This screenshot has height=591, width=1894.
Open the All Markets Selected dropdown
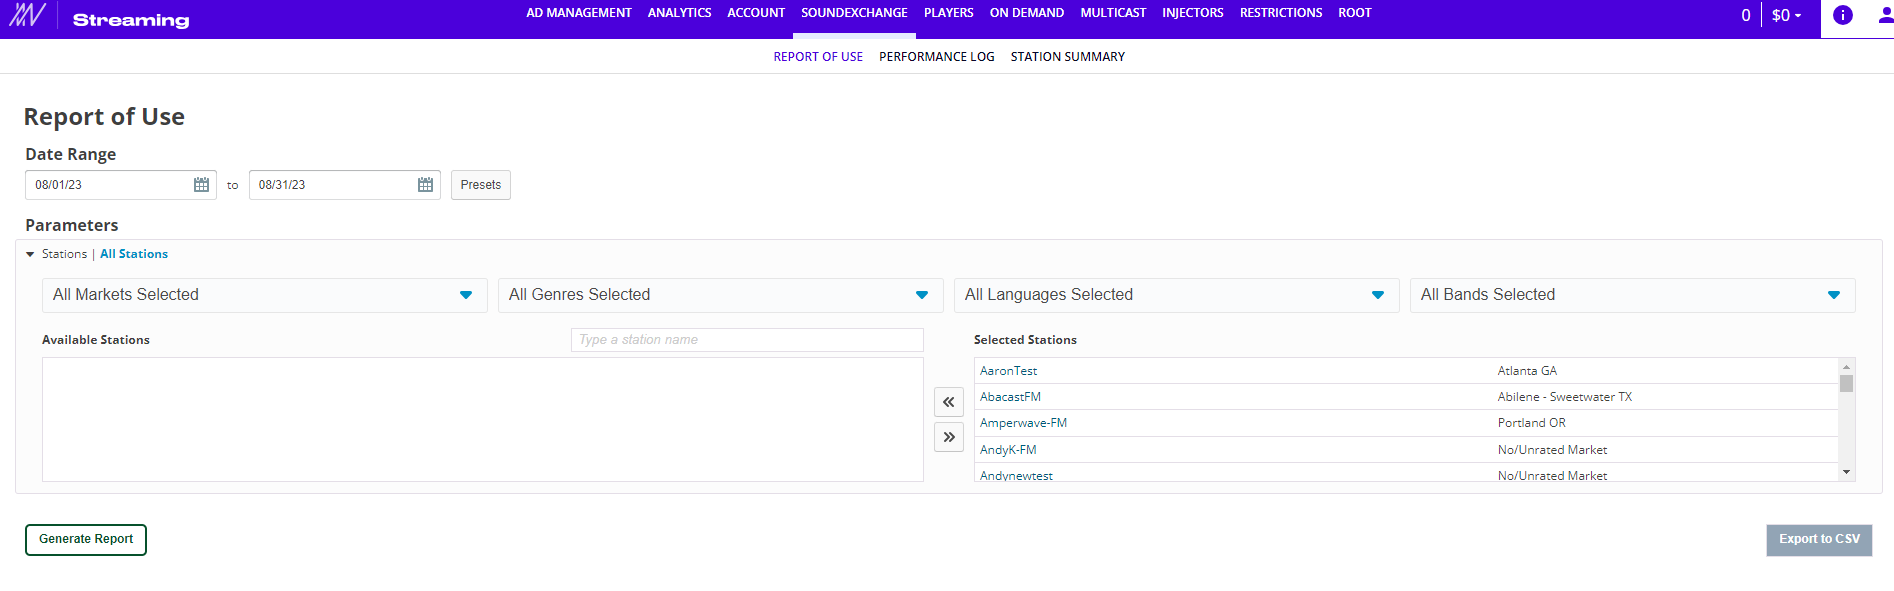point(264,295)
